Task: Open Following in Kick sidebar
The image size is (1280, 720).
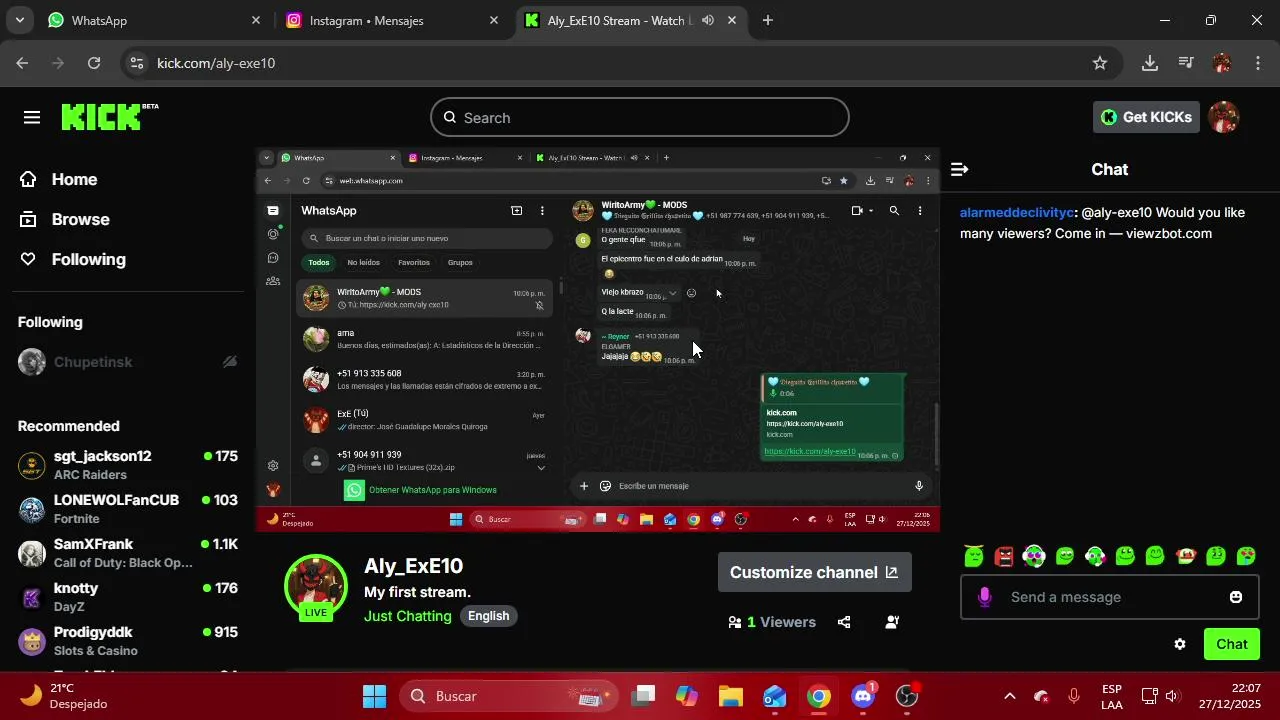Action: (73, 259)
